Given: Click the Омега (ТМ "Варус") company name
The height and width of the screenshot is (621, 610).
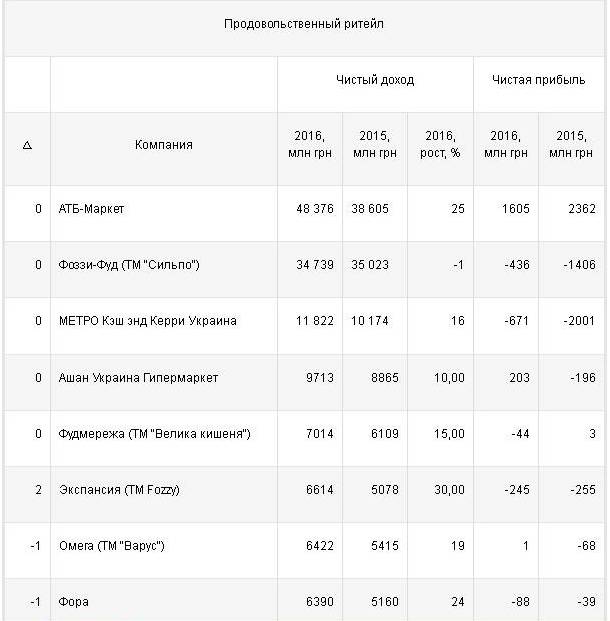Looking at the screenshot, I should 111,546.
